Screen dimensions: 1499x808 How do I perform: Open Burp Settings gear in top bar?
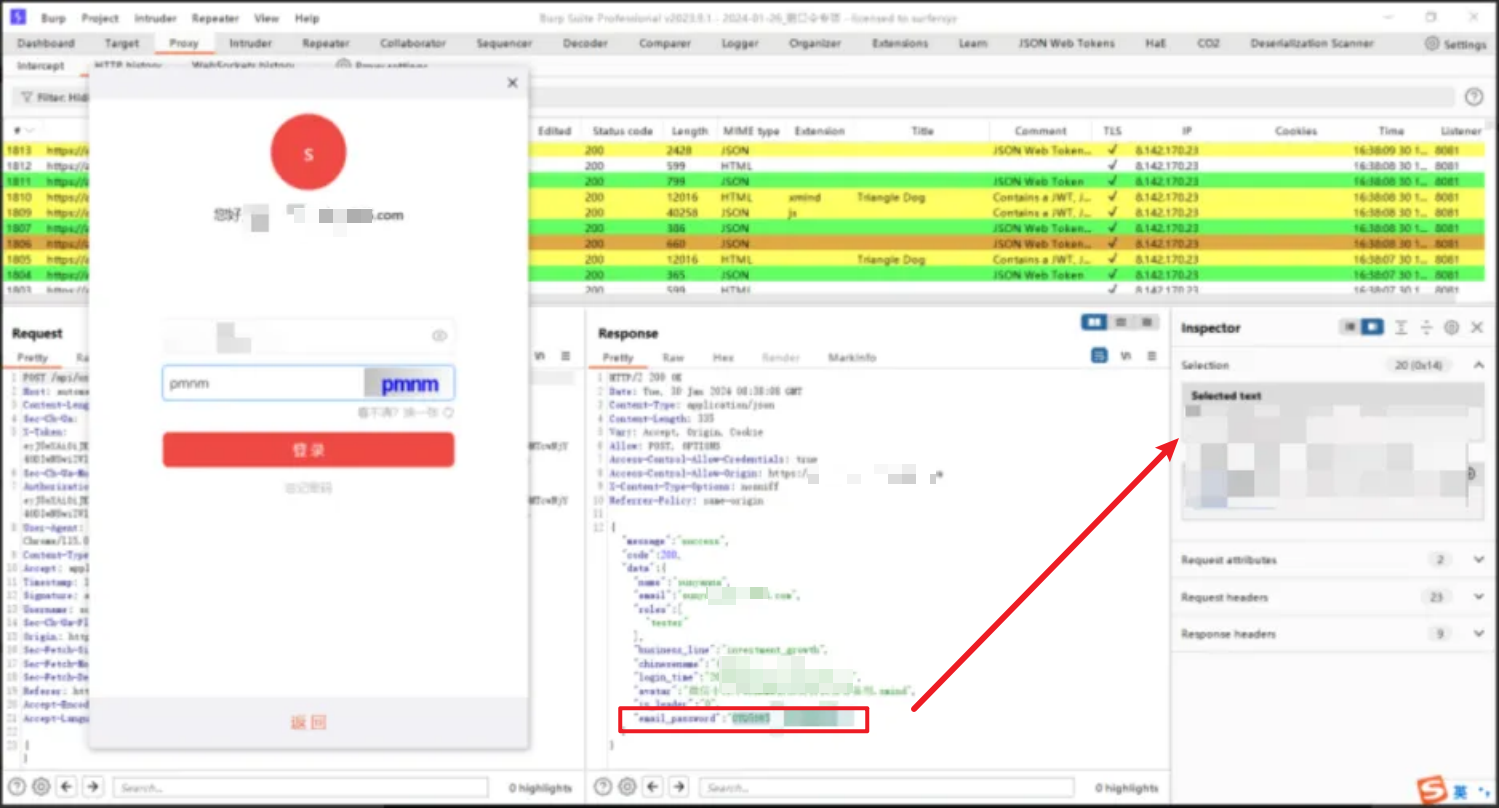(1455, 44)
